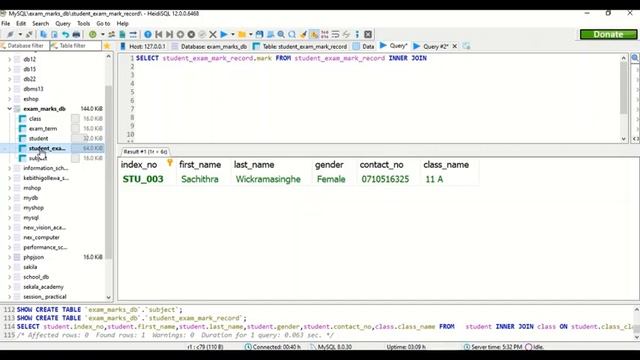Open dropdown arrow beside Run icon
Image resolution: width=640 pixels, height=360 pixels.
[233, 34]
